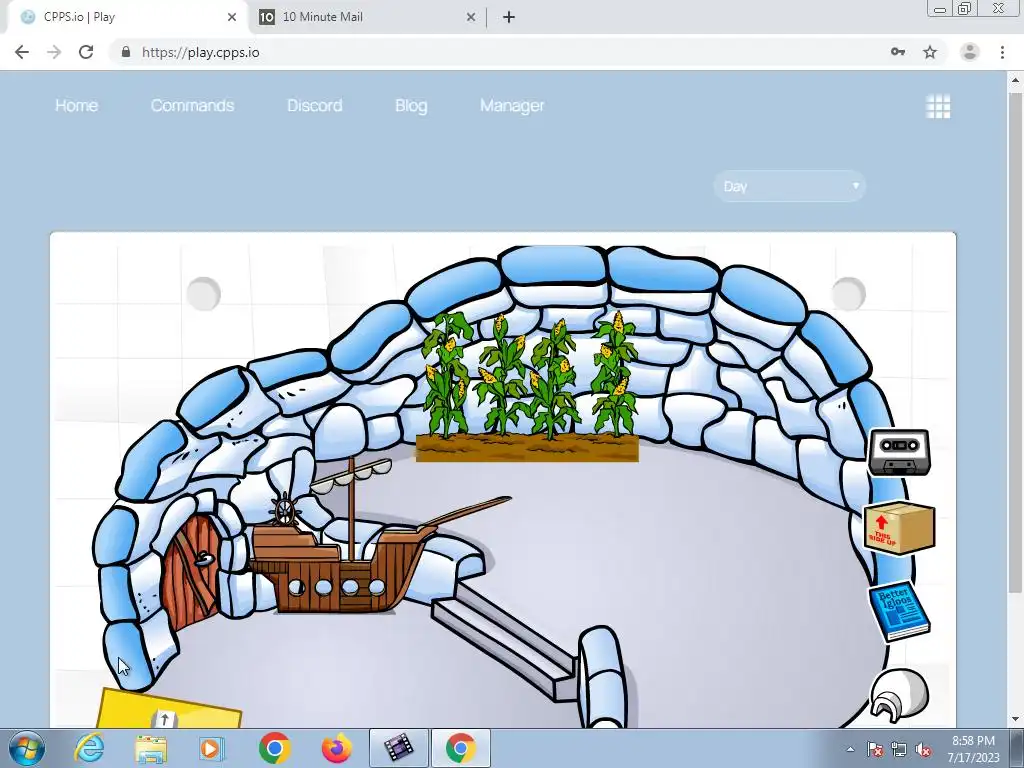
Task: Open saved passwords key icon
Action: (898, 52)
